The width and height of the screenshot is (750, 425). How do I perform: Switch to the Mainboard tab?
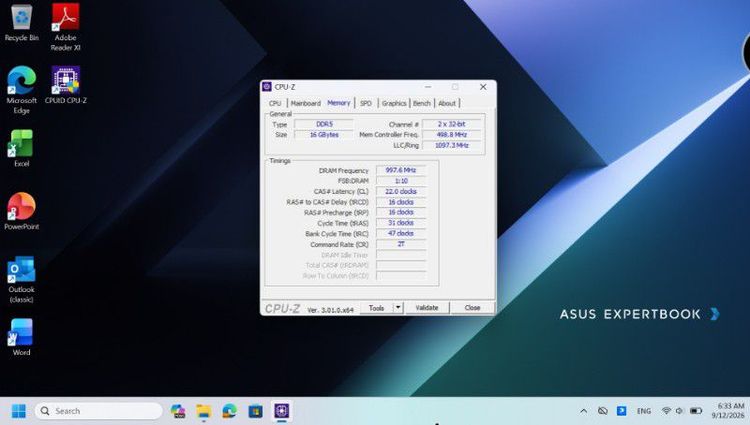click(x=306, y=103)
